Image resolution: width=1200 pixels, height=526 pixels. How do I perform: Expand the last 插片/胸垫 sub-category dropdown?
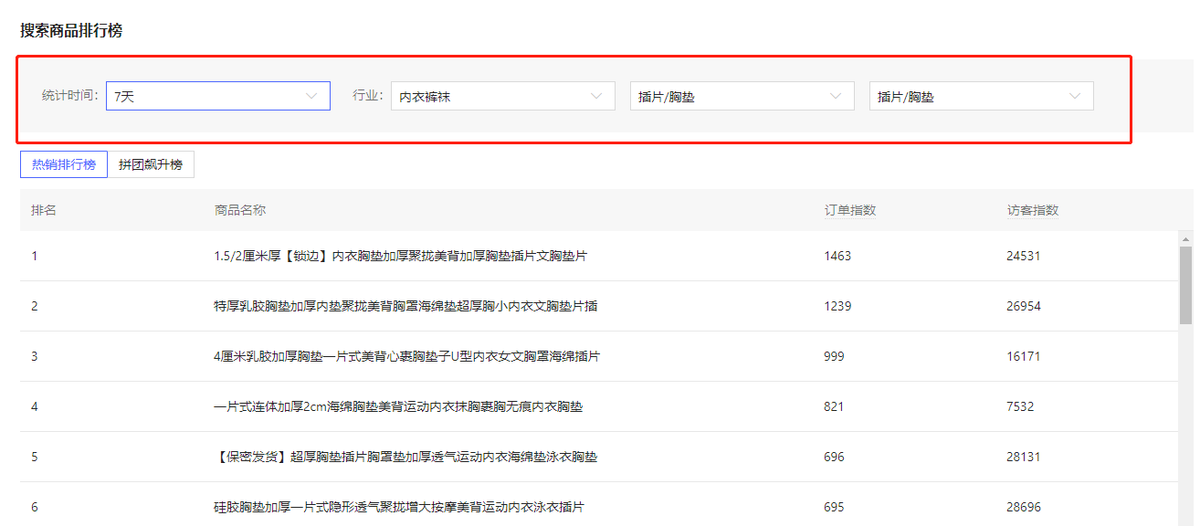point(981,96)
